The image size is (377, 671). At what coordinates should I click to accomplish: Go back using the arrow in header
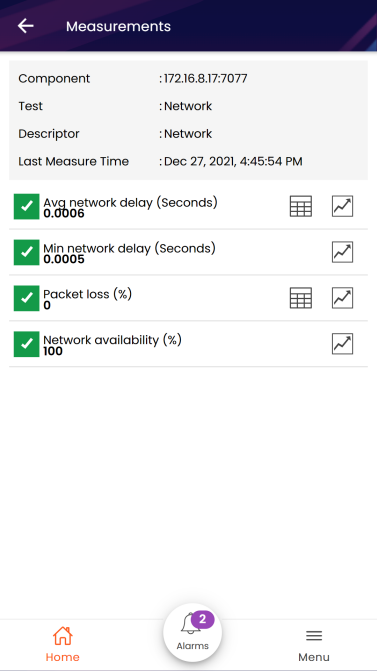[x=26, y=26]
